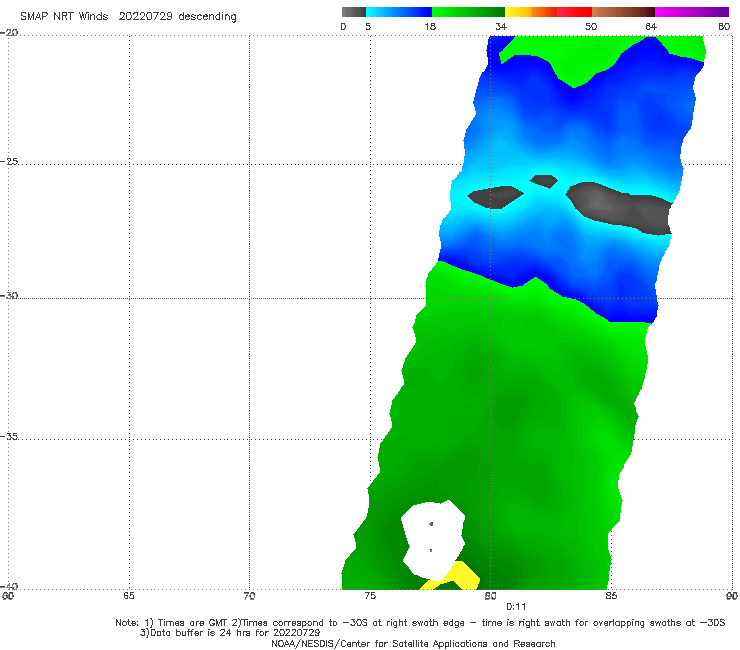Click the white data gap in the swath
The width and height of the screenshot is (740, 650).
433,540
